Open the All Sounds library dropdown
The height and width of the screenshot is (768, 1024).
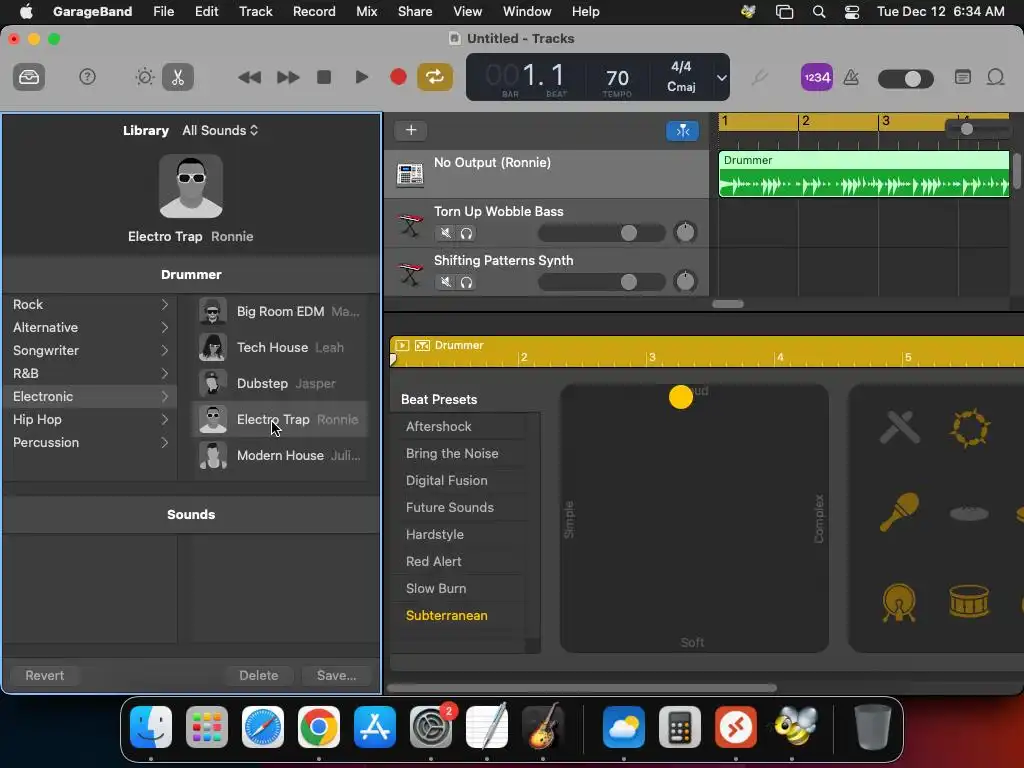tap(220, 131)
